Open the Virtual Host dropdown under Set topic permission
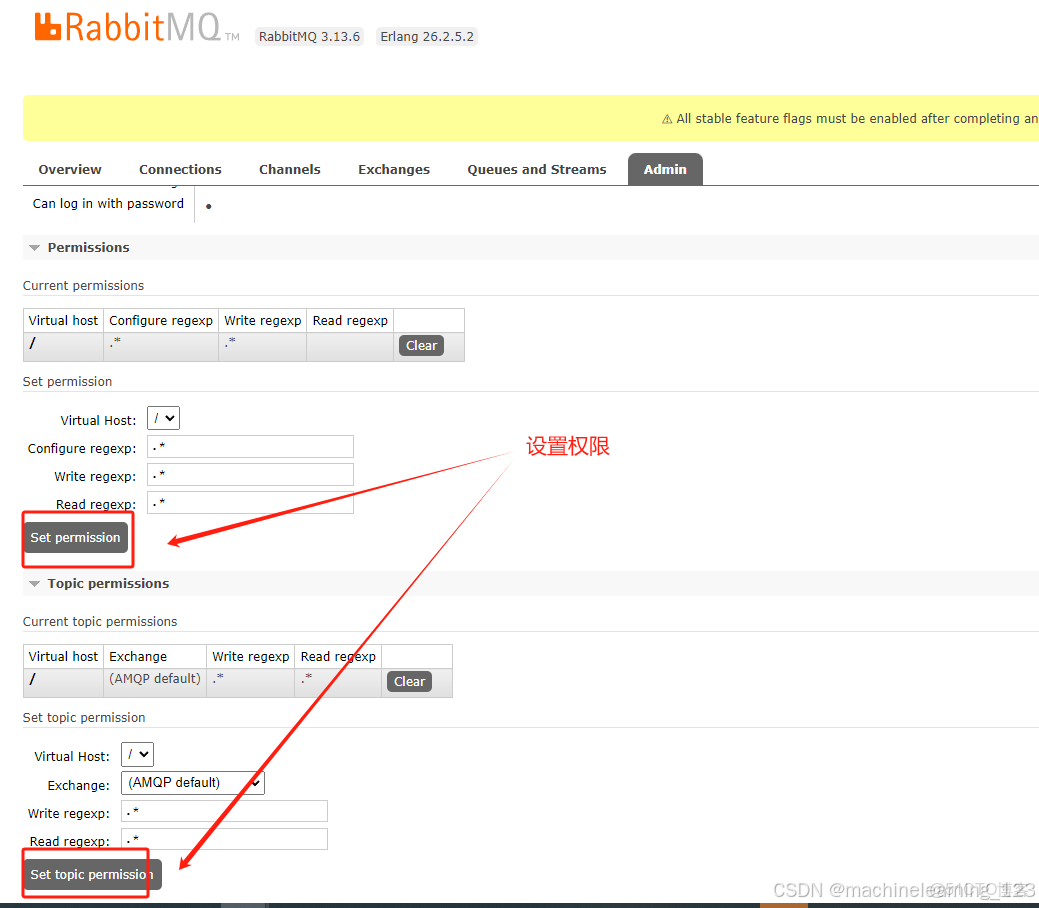The height and width of the screenshot is (908, 1039). [137, 754]
